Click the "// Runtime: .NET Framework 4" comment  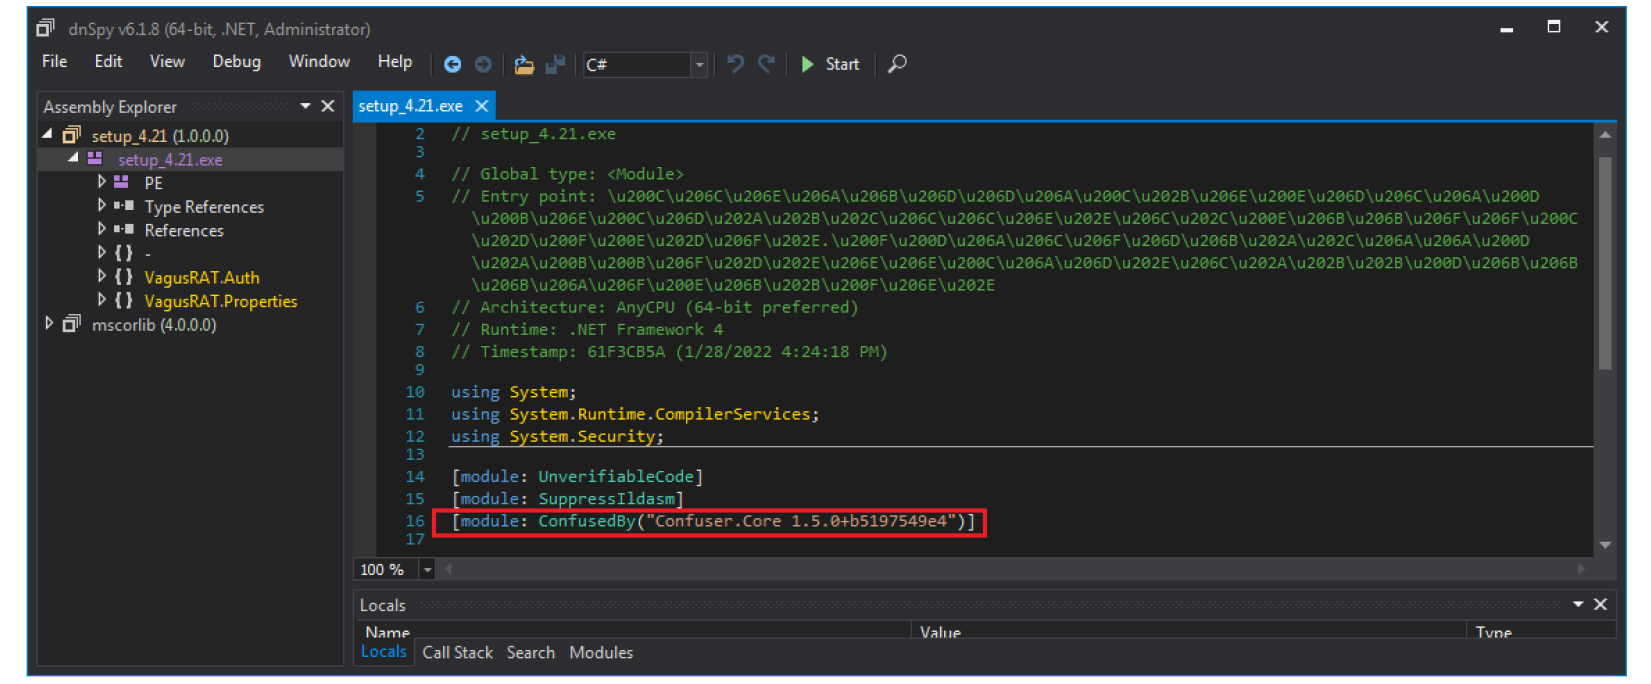pyautogui.click(x=587, y=329)
